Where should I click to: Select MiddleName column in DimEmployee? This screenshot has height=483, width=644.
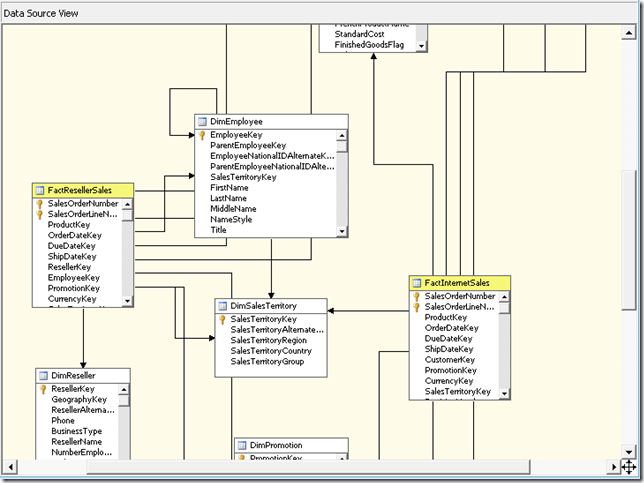pyautogui.click(x=233, y=209)
